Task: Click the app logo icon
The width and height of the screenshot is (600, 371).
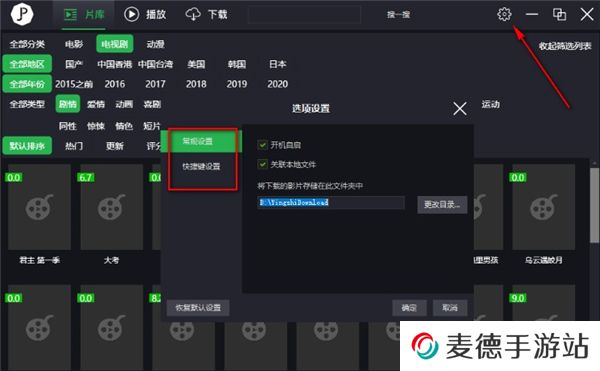Action: 22,14
